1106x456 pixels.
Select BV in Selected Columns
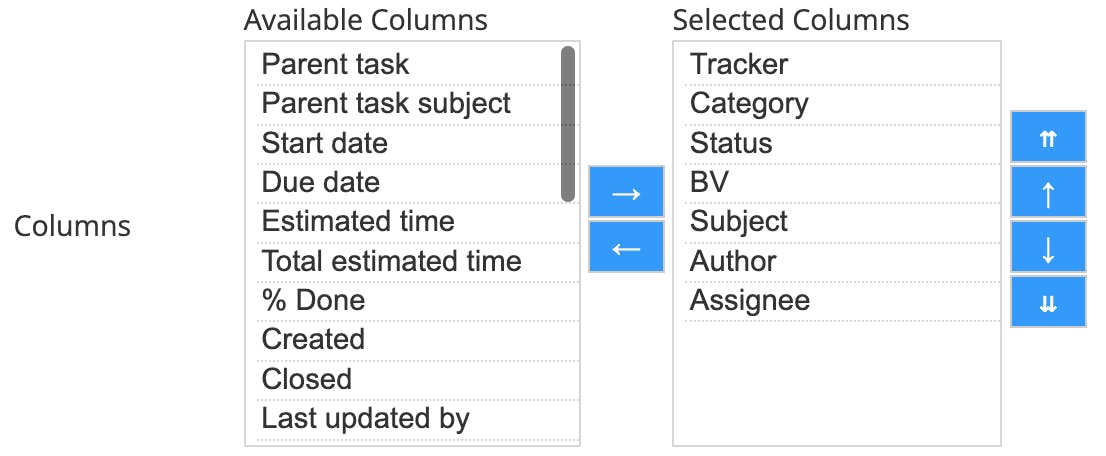pyautogui.click(x=709, y=183)
